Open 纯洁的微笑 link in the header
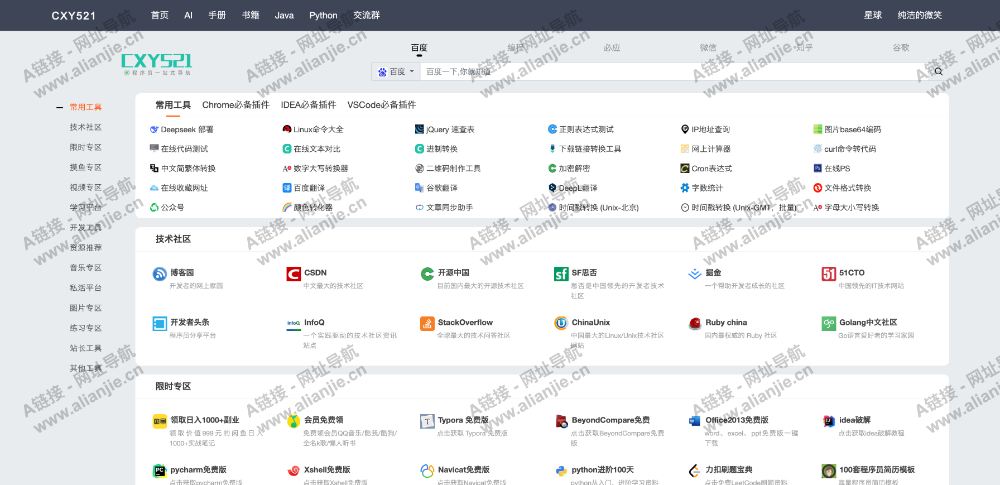This screenshot has height=485, width=1000. coord(920,15)
